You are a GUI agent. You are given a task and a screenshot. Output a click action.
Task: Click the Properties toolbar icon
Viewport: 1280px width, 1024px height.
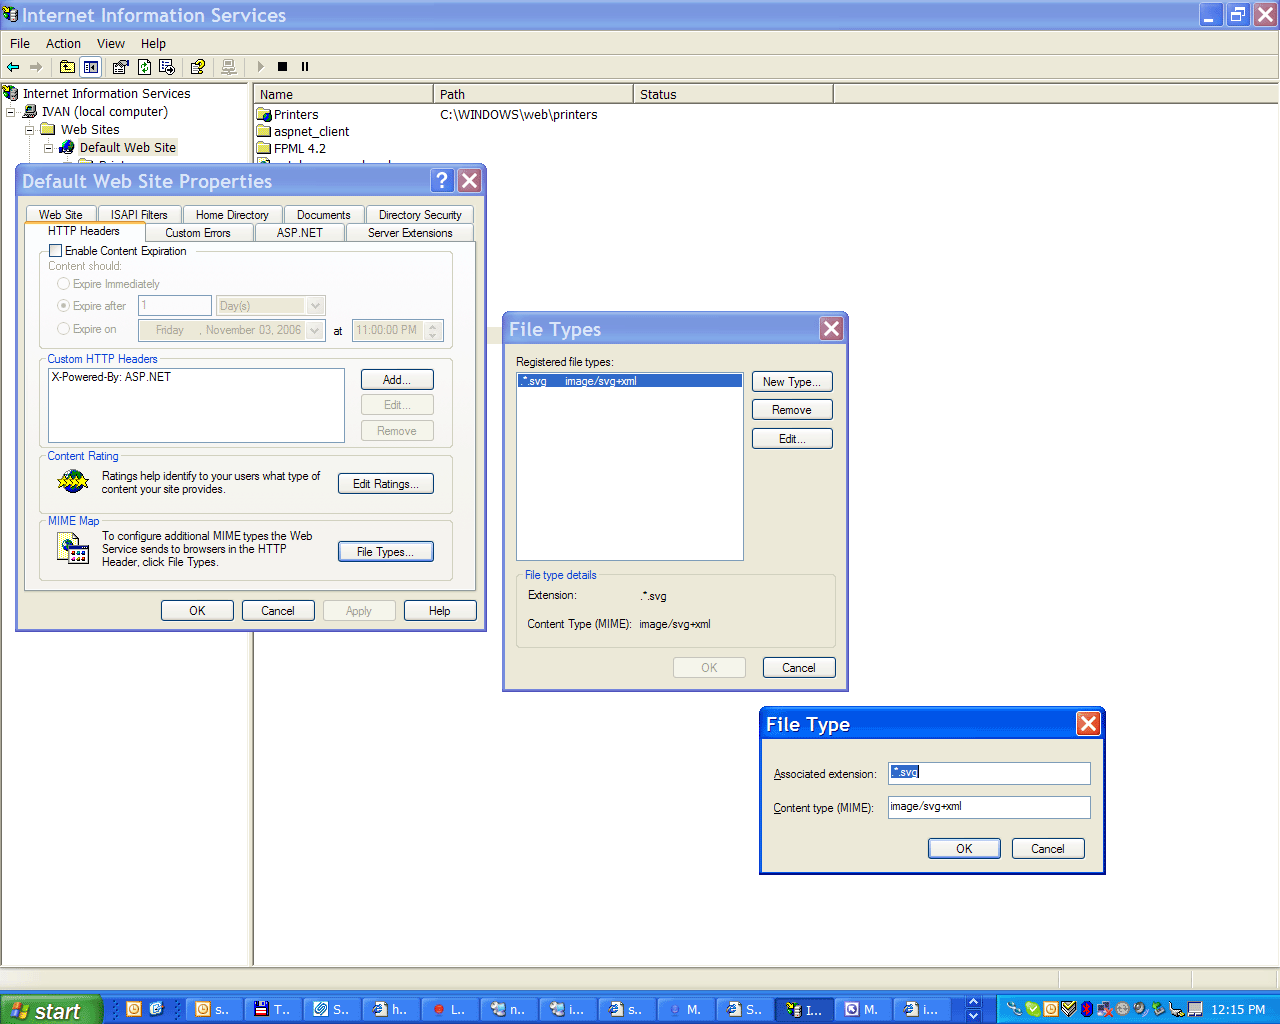120,67
